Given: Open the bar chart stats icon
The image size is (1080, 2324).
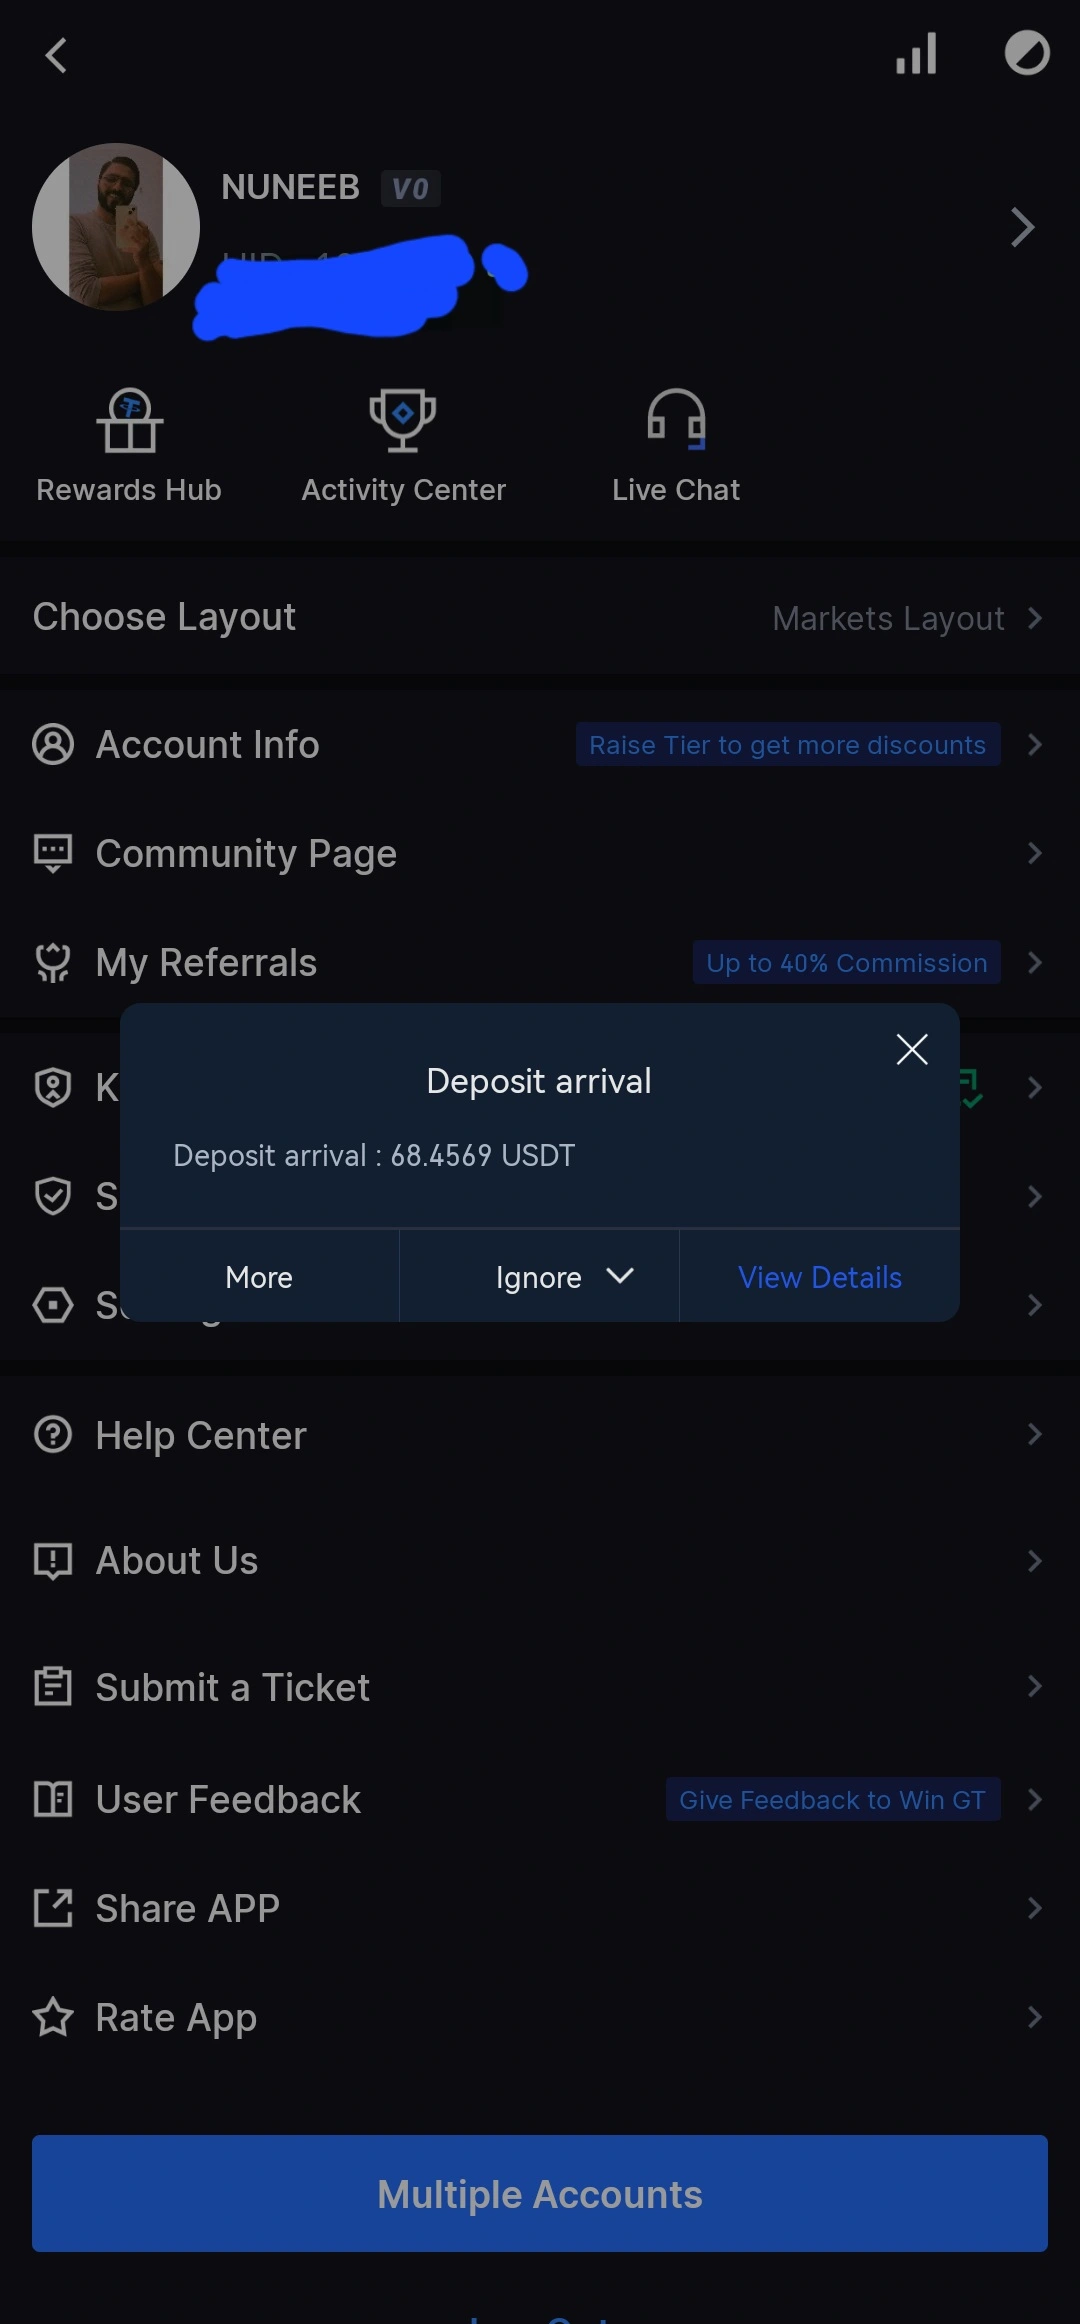Looking at the screenshot, I should (916, 54).
